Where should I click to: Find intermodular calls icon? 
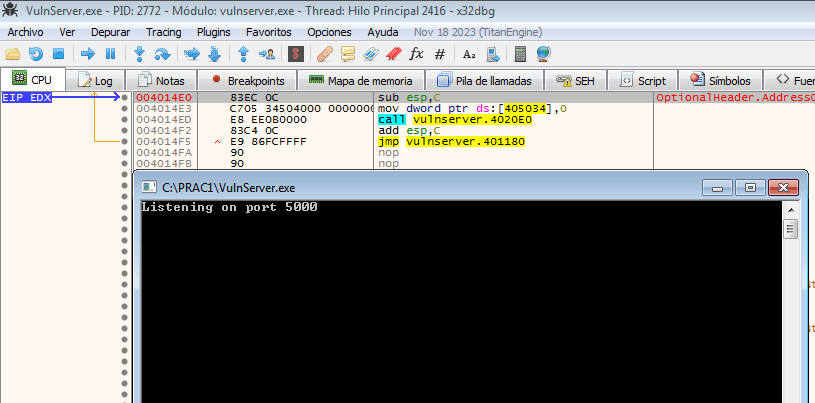tap(492, 54)
